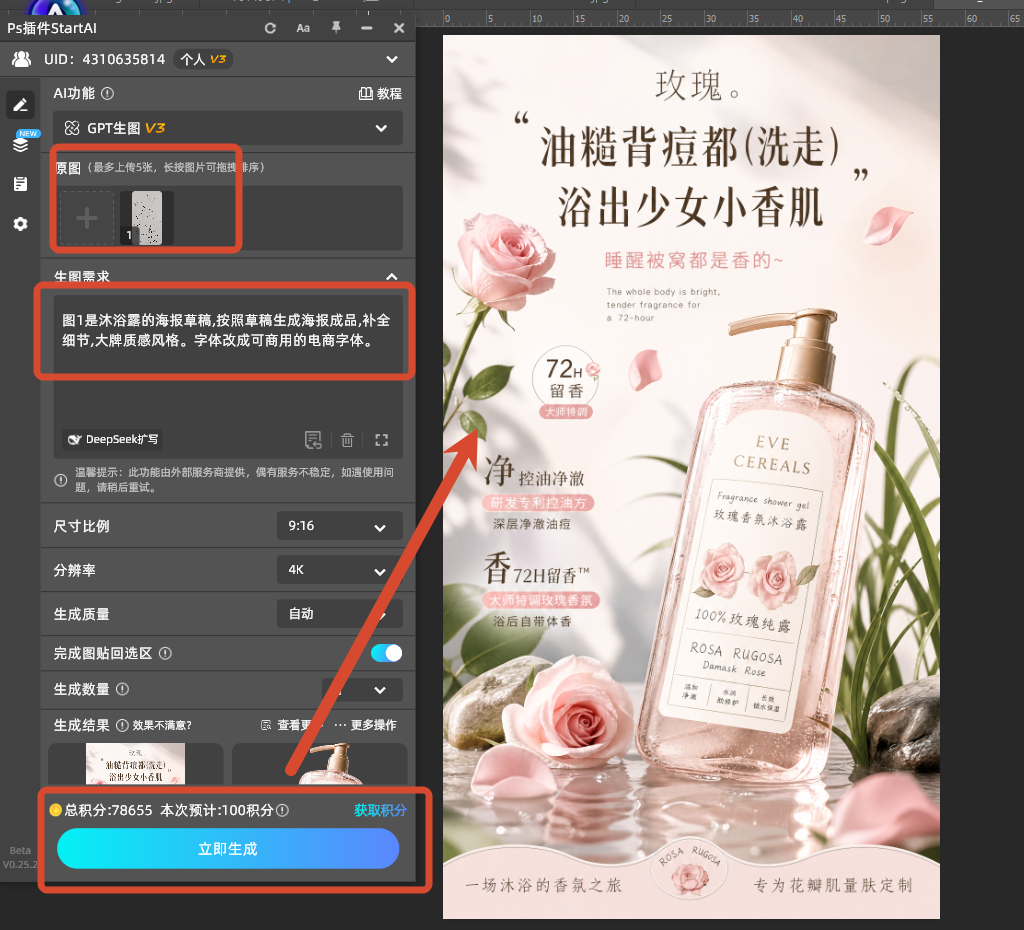1024x930 pixels.
Task: Open the 分辨率 4K dropdown
Action: click(x=340, y=570)
